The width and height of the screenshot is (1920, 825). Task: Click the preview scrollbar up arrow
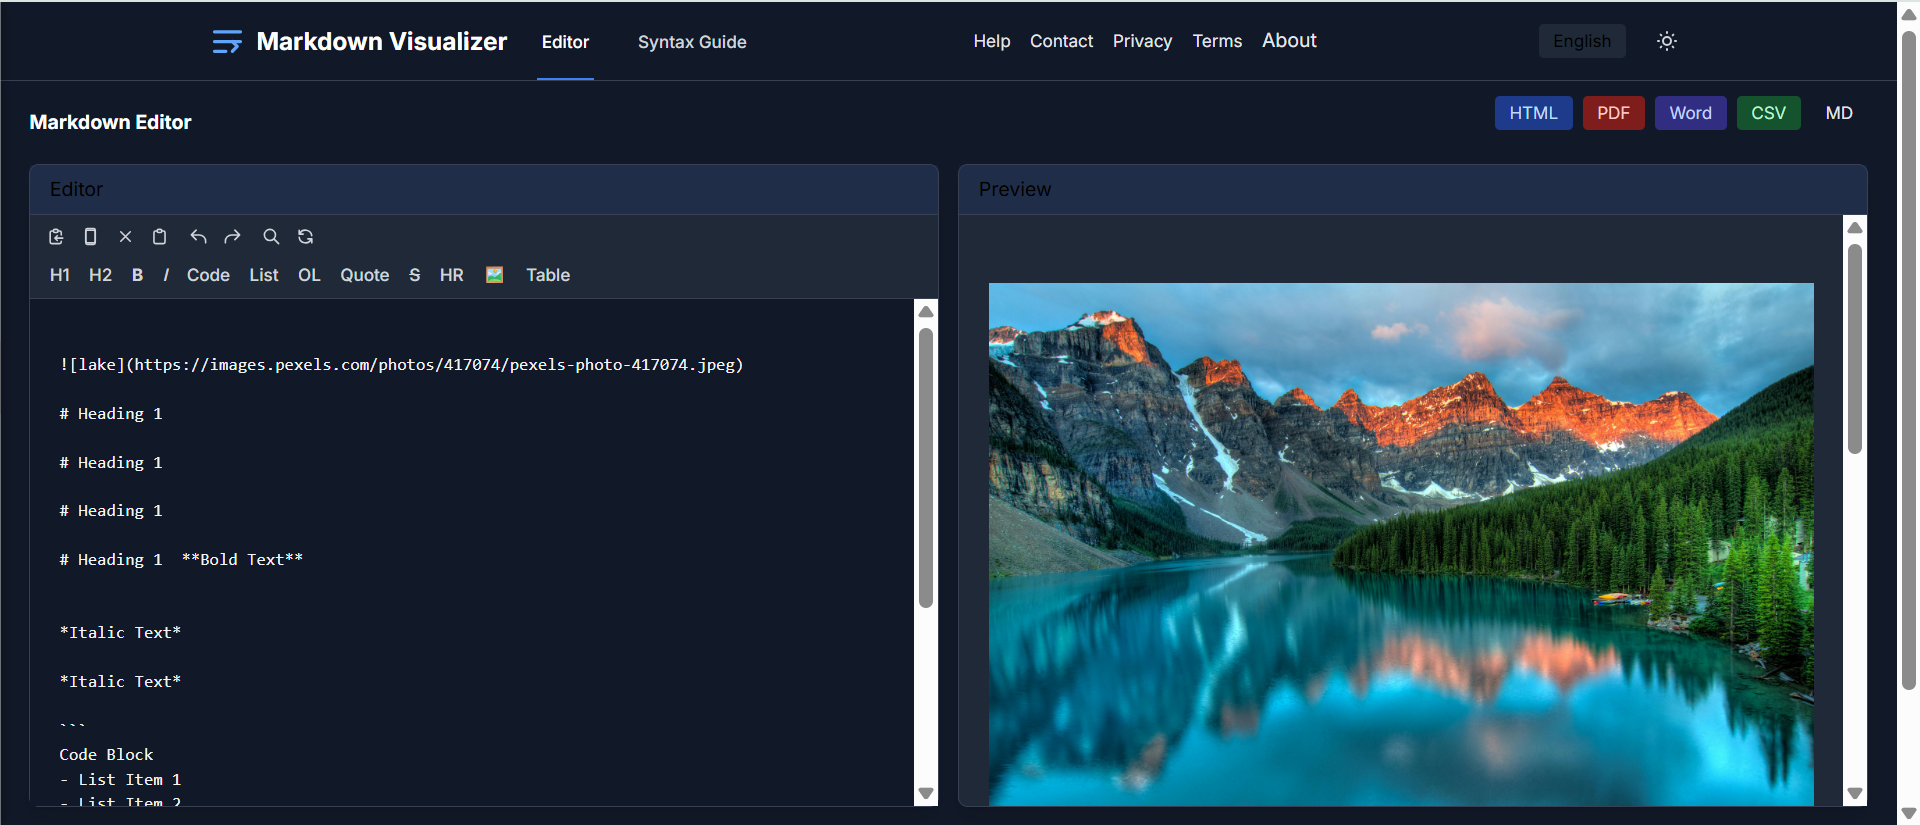1855,228
